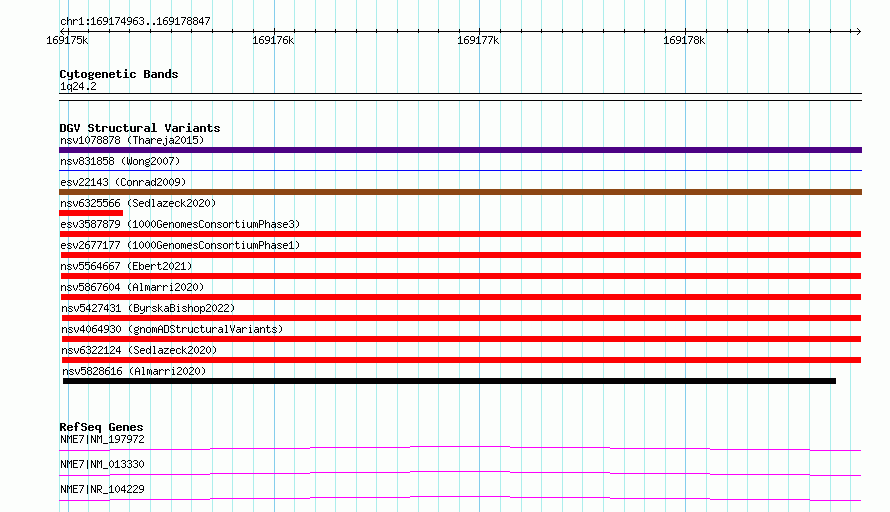Open the nsv6325566 (Sedlazeck2020) label

click(x=138, y=203)
